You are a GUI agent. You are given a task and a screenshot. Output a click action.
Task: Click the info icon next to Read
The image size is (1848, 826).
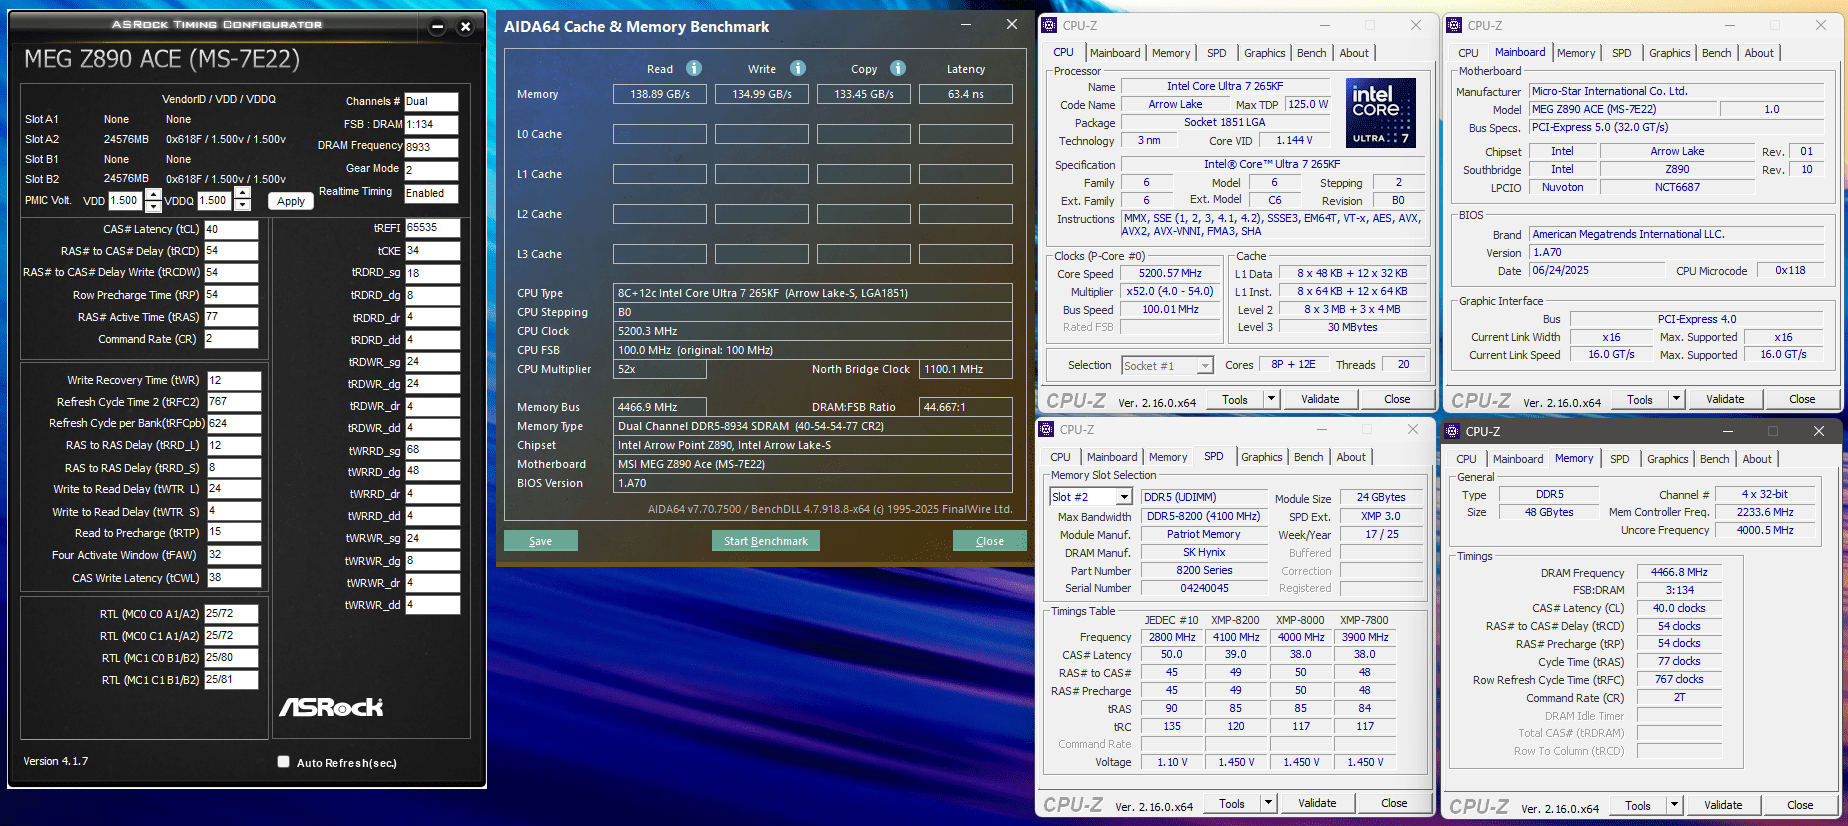(x=693, y=68)
